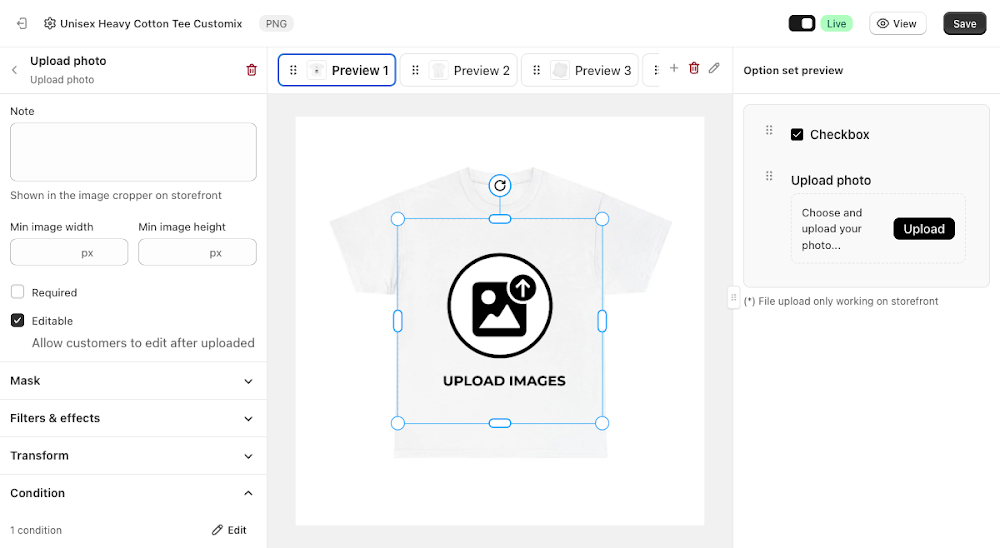Click the 'Choose and upload your photo...' text
This screenshot has width=1000, height=548.
(x=832, y=229)
